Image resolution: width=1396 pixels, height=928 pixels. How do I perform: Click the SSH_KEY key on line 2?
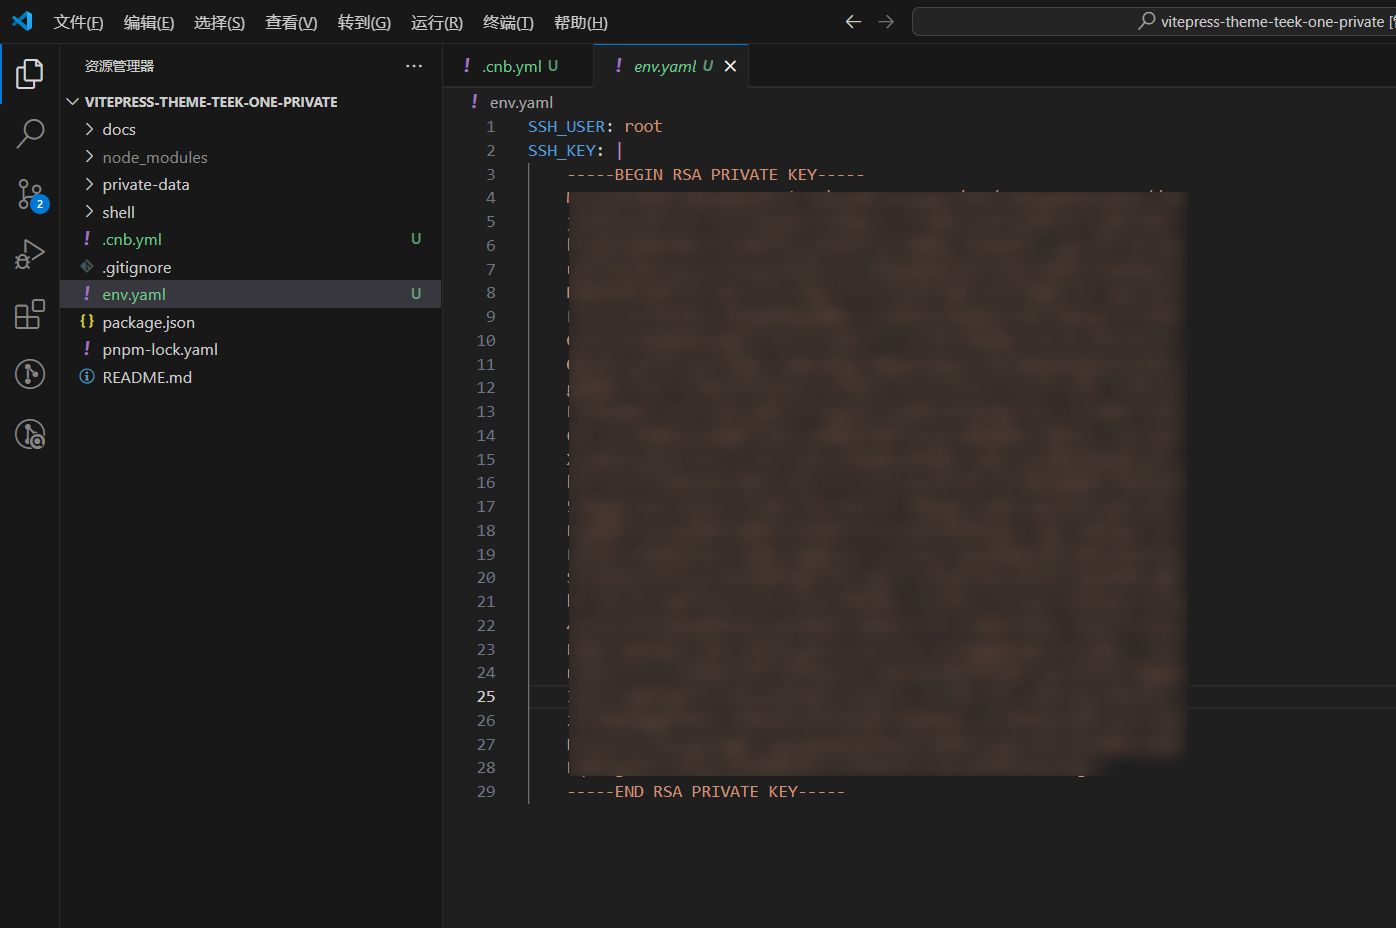(x=562, y=150)
